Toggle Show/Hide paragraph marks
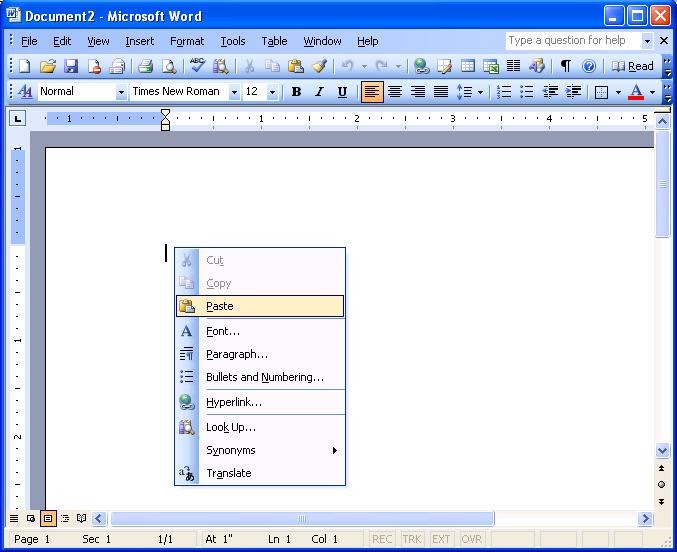 (566, 67)
